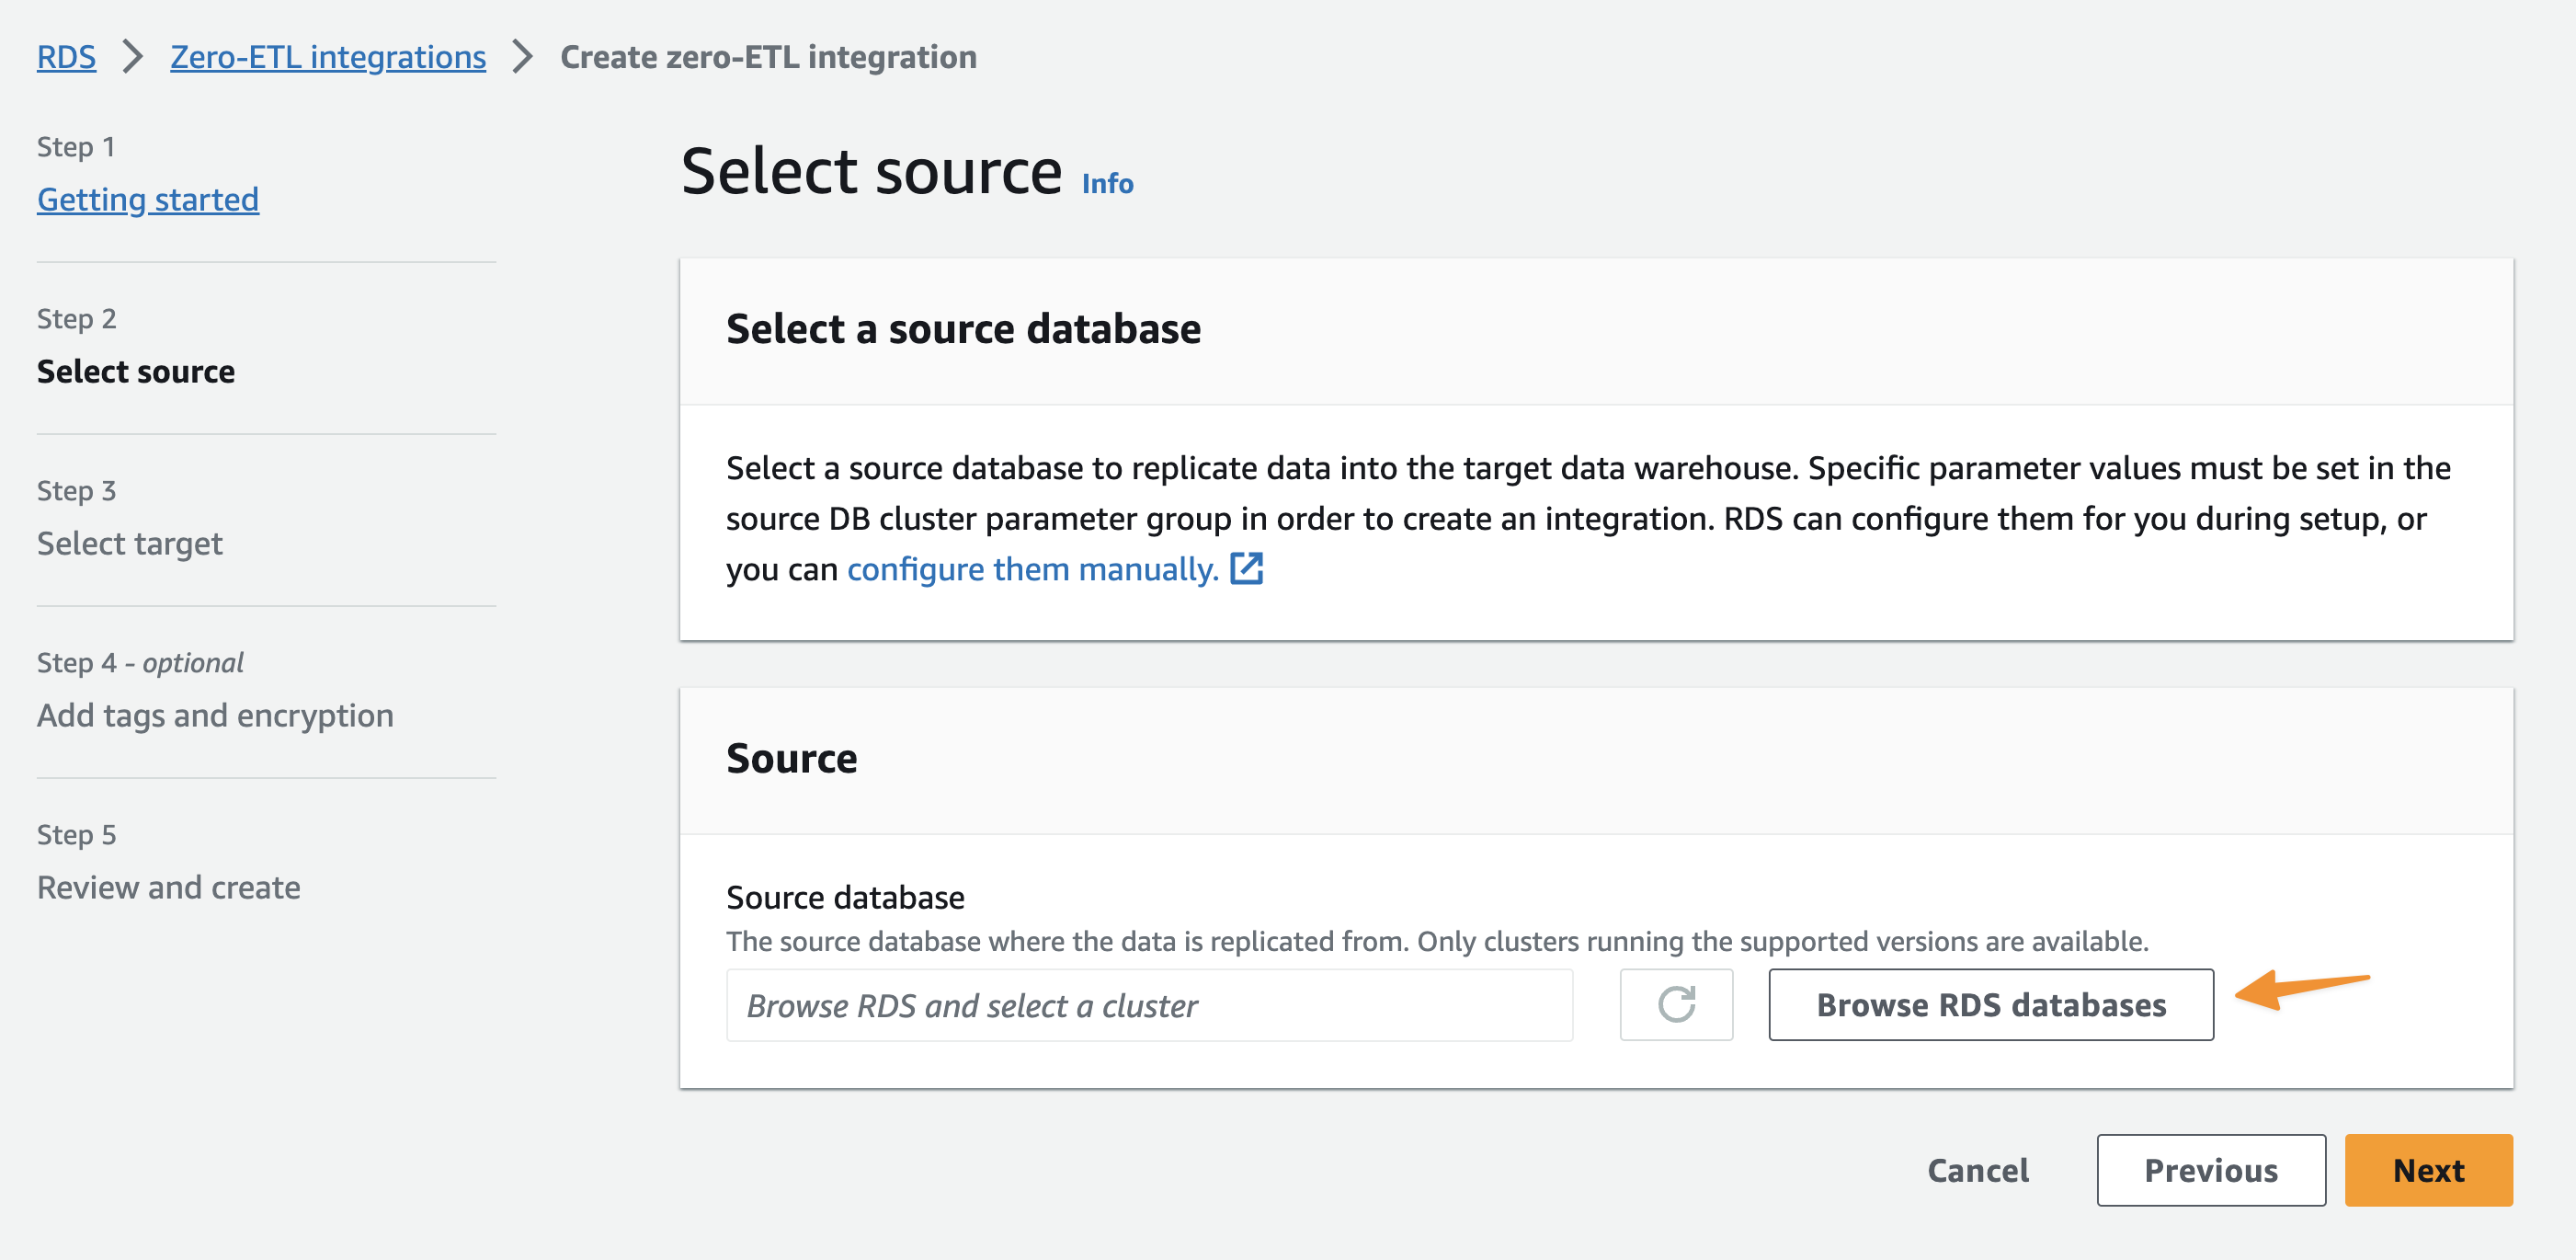Select Step 2 Select source in sidebar
Viewport: 2576px width, 1260px height.
coord(136,372)
